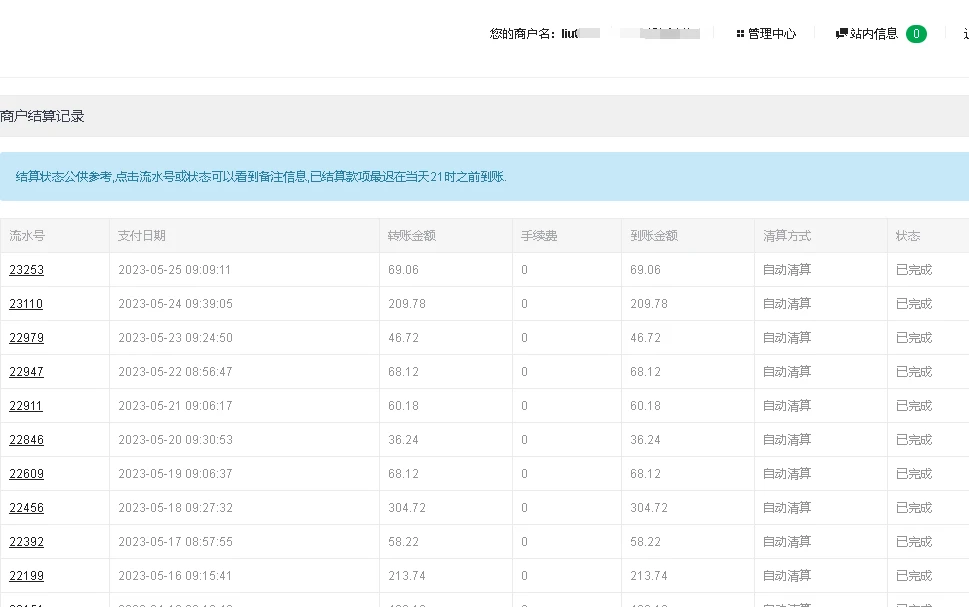Open settlement record 23253
The image size is (969, 607).
point(26,270)
